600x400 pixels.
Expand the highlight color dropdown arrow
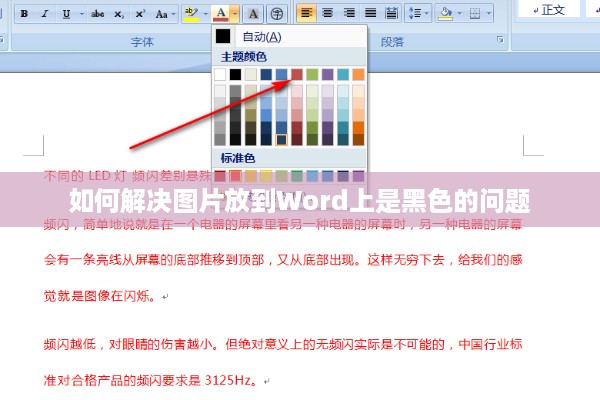pyautogui.click(x=205, y=14)
